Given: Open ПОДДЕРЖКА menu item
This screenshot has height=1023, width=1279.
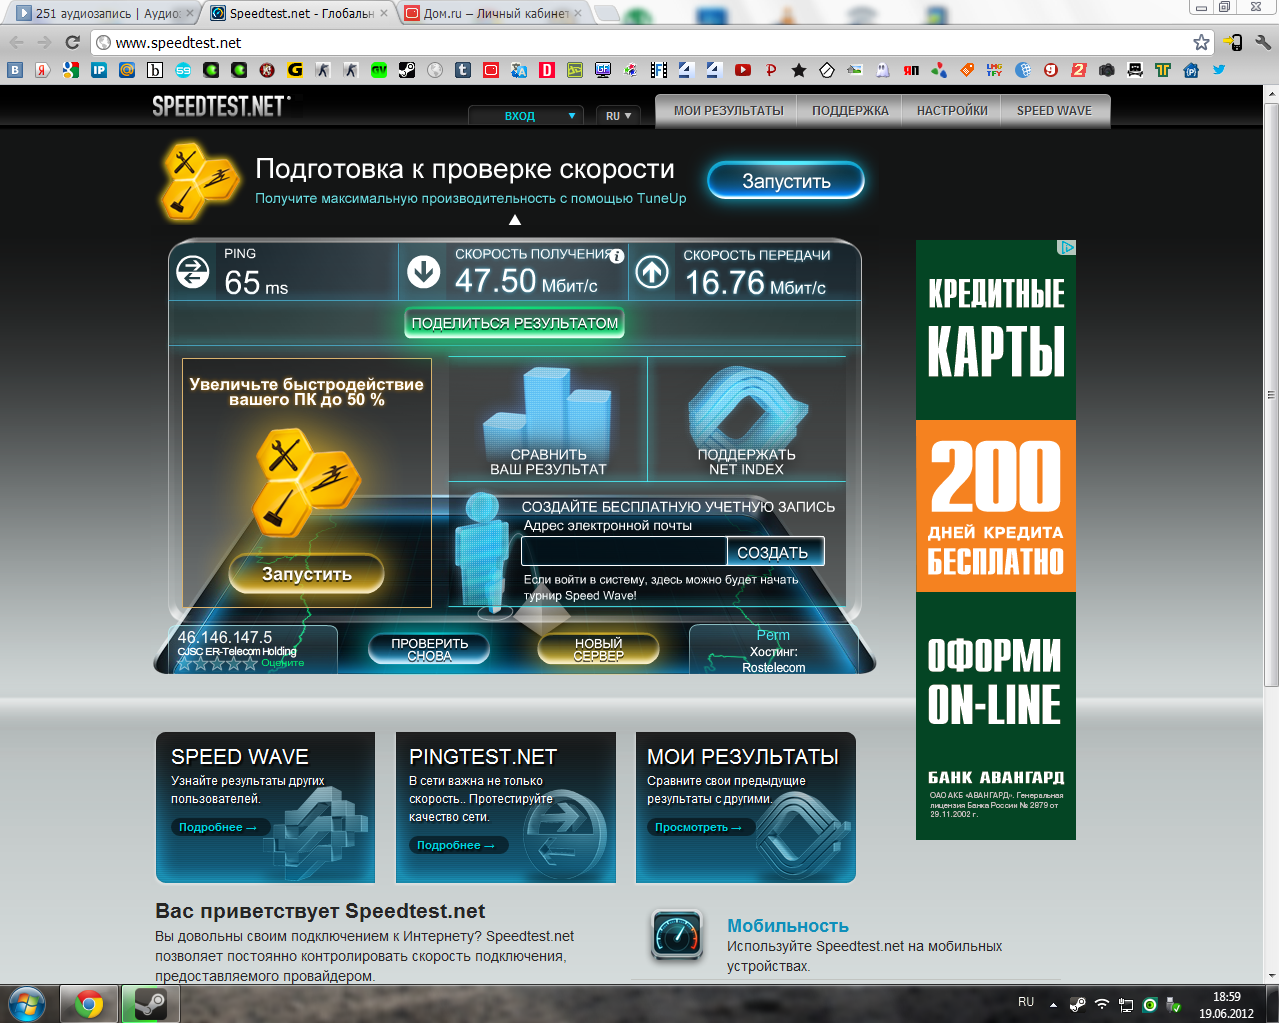Looking at the screenshot, I should click(x=850, y=111).
